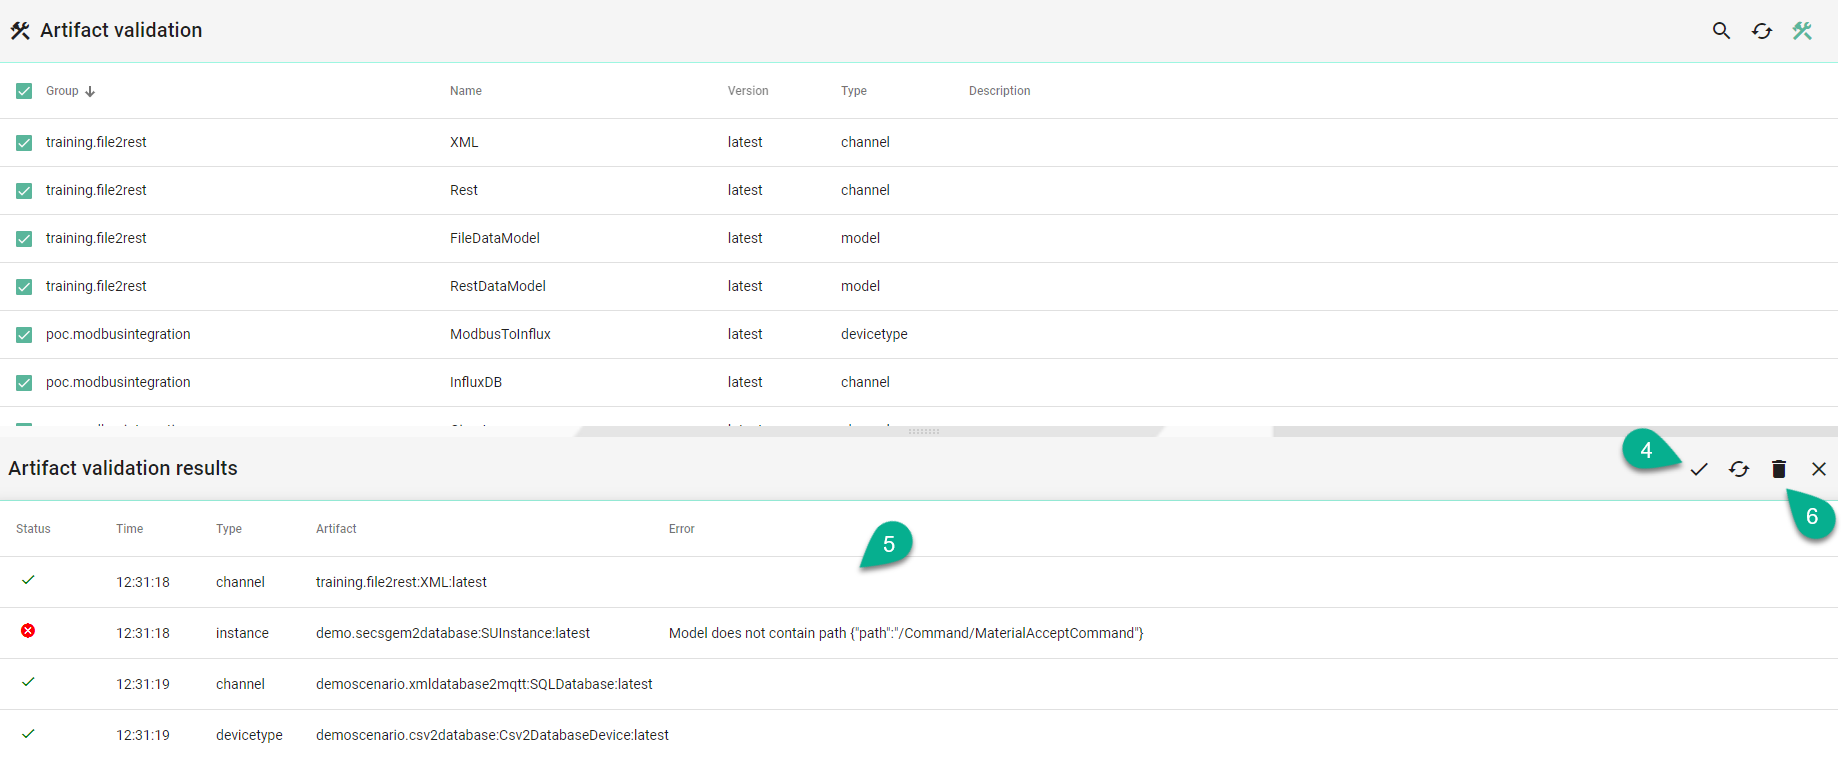Screen dimensions: 1845x758
Task: Click the Status column header in results
Action: point(33,529)
